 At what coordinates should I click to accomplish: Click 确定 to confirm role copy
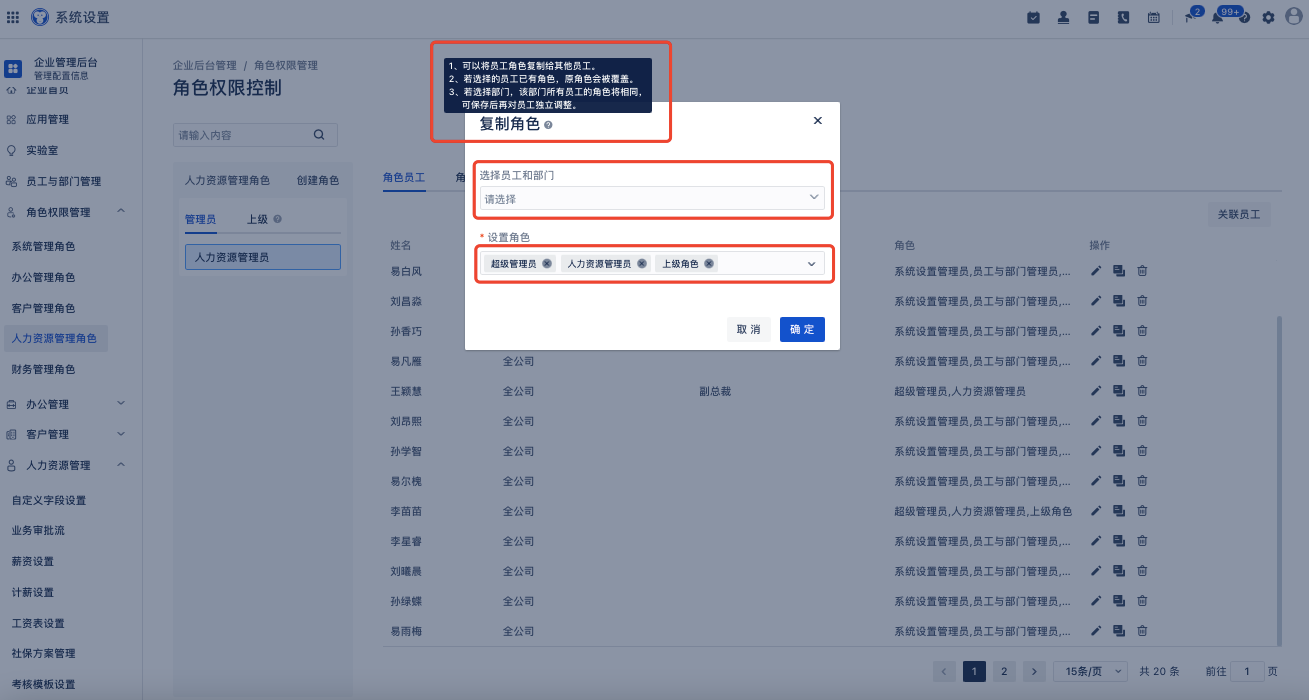click(802, 330)
